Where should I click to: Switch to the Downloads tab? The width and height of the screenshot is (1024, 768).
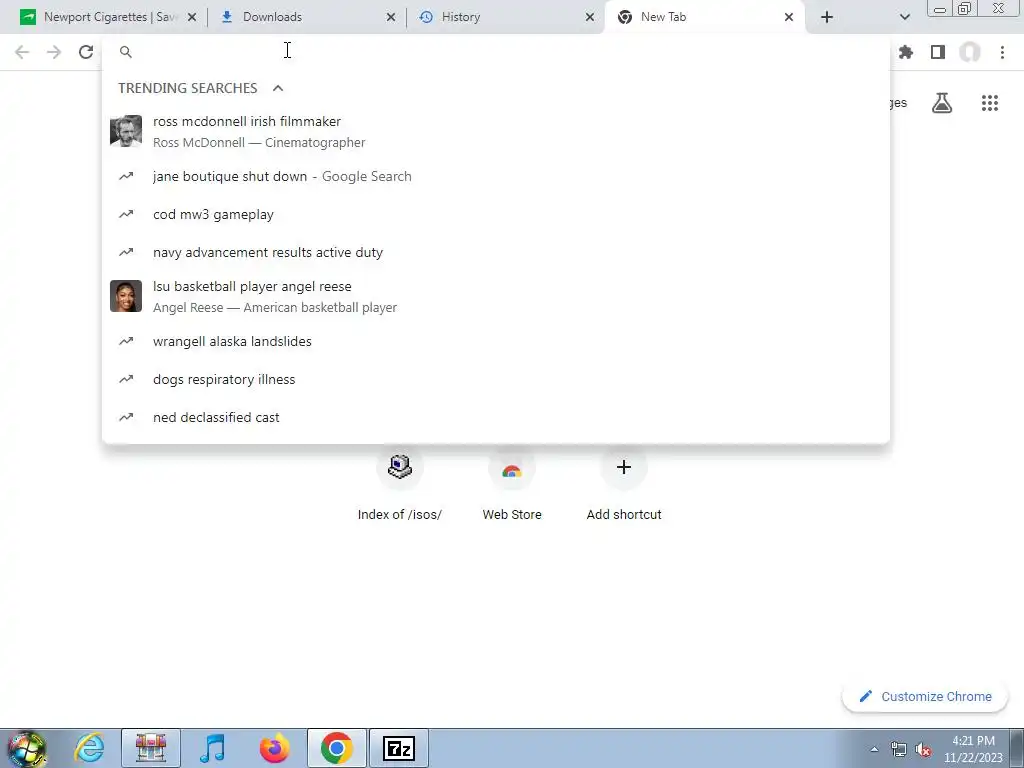(306, 17)
